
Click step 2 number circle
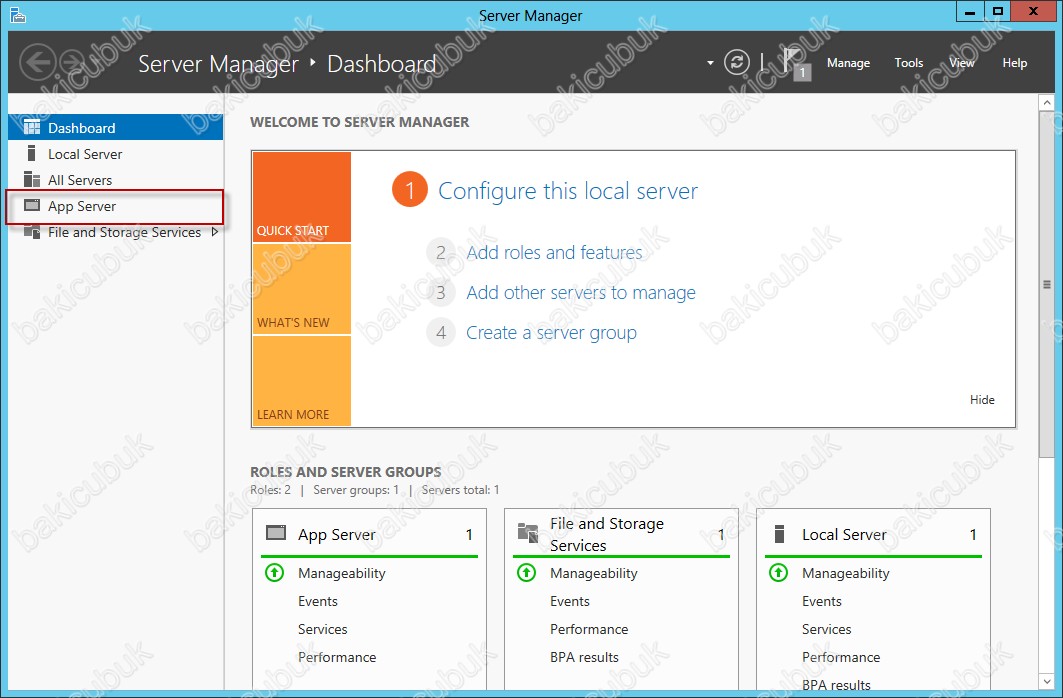441,253
